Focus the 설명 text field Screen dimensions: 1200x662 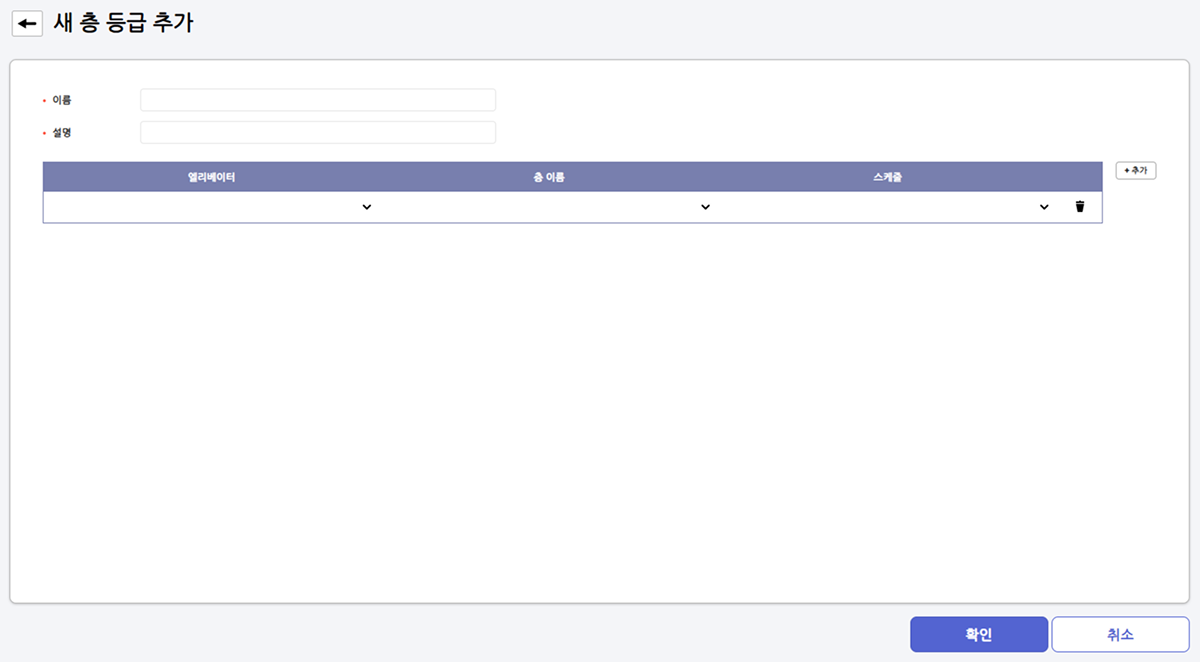pos(318,132)
